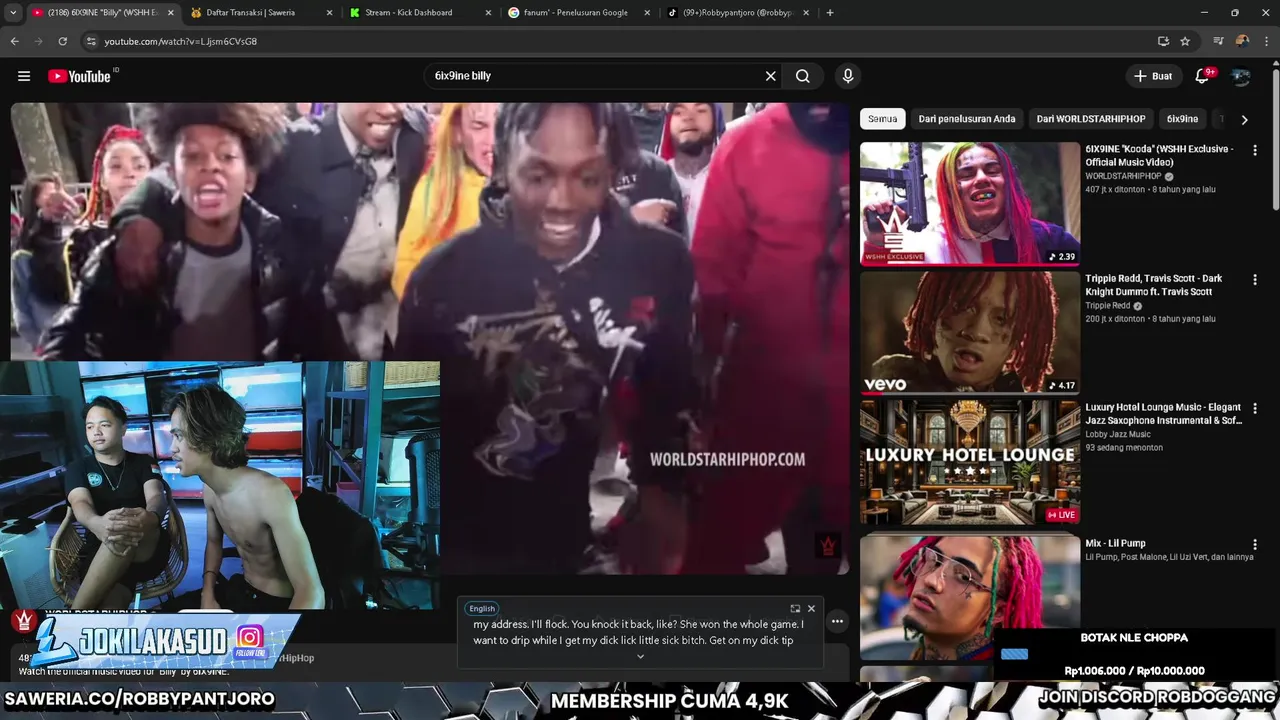Click the address bar URL
Image resolution: width=1280 pixels, height=720 pixels.
click(180, 41)
